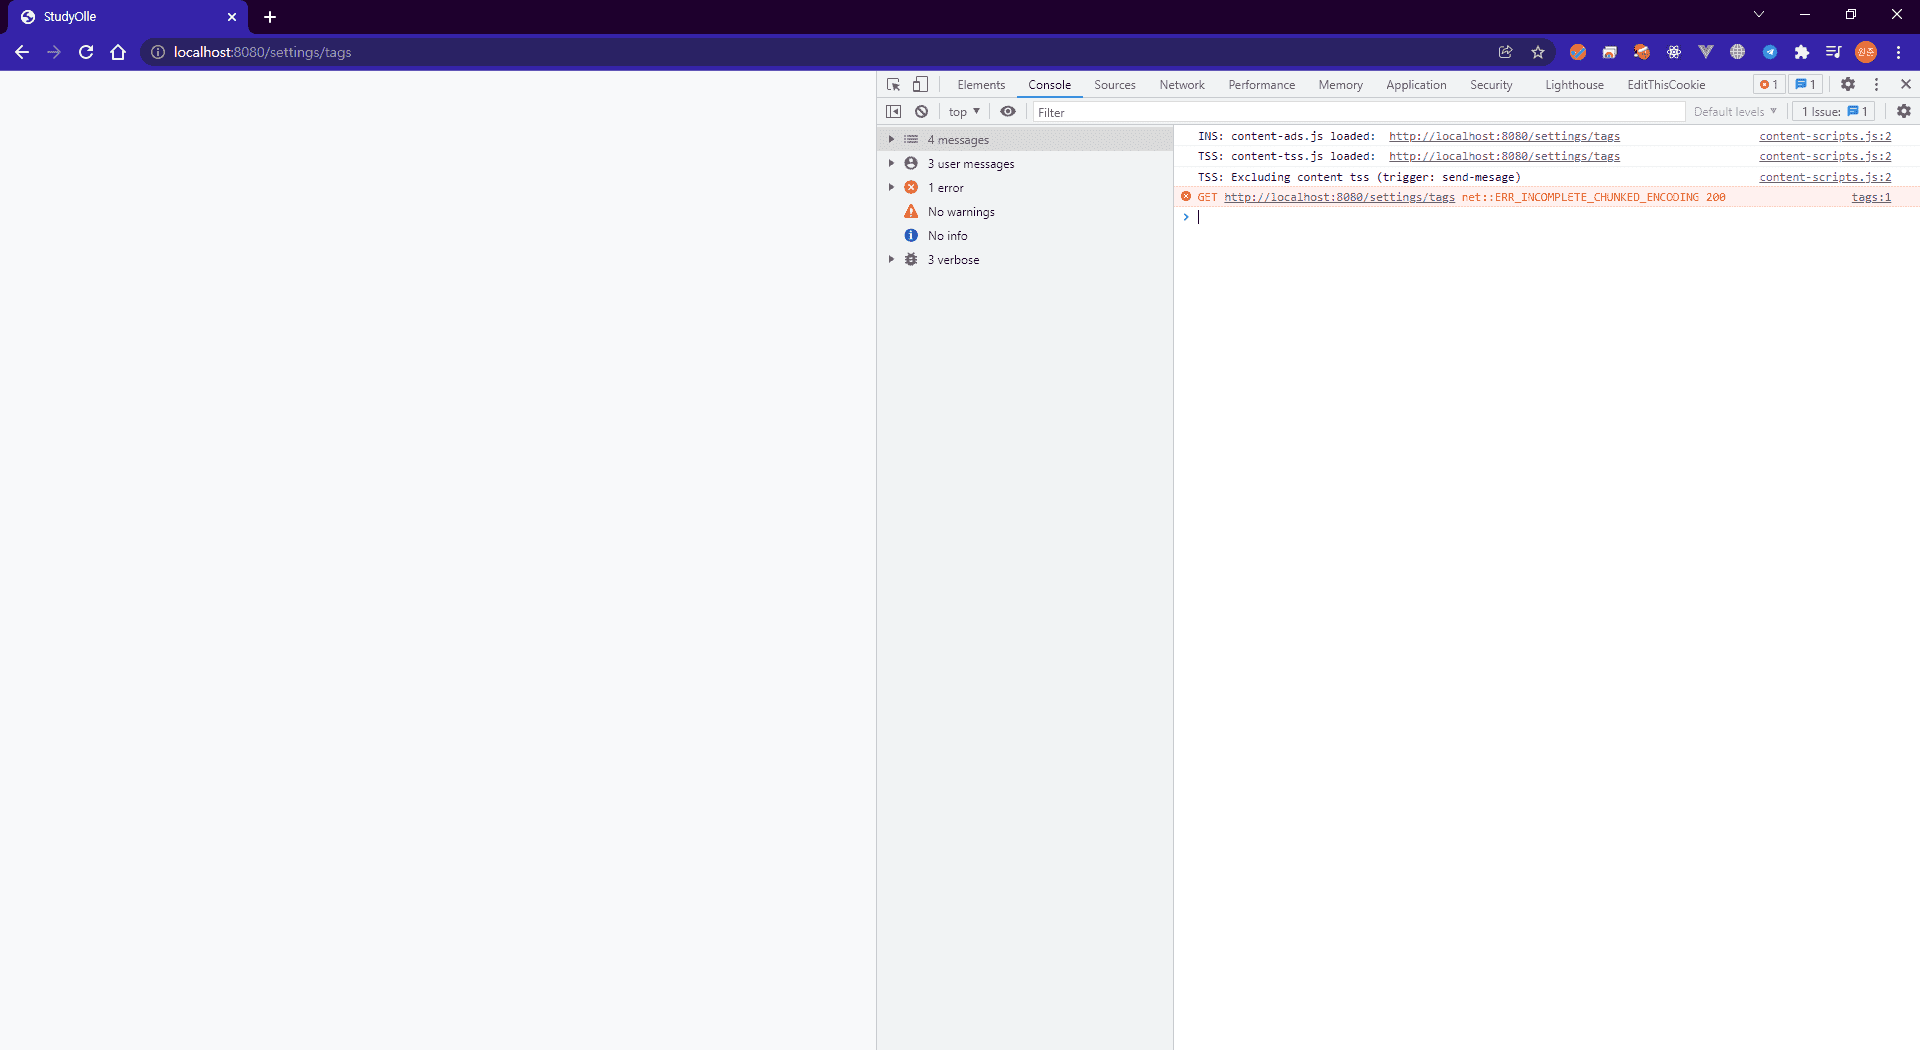Open DevTools settings gear

[1848, 85]
